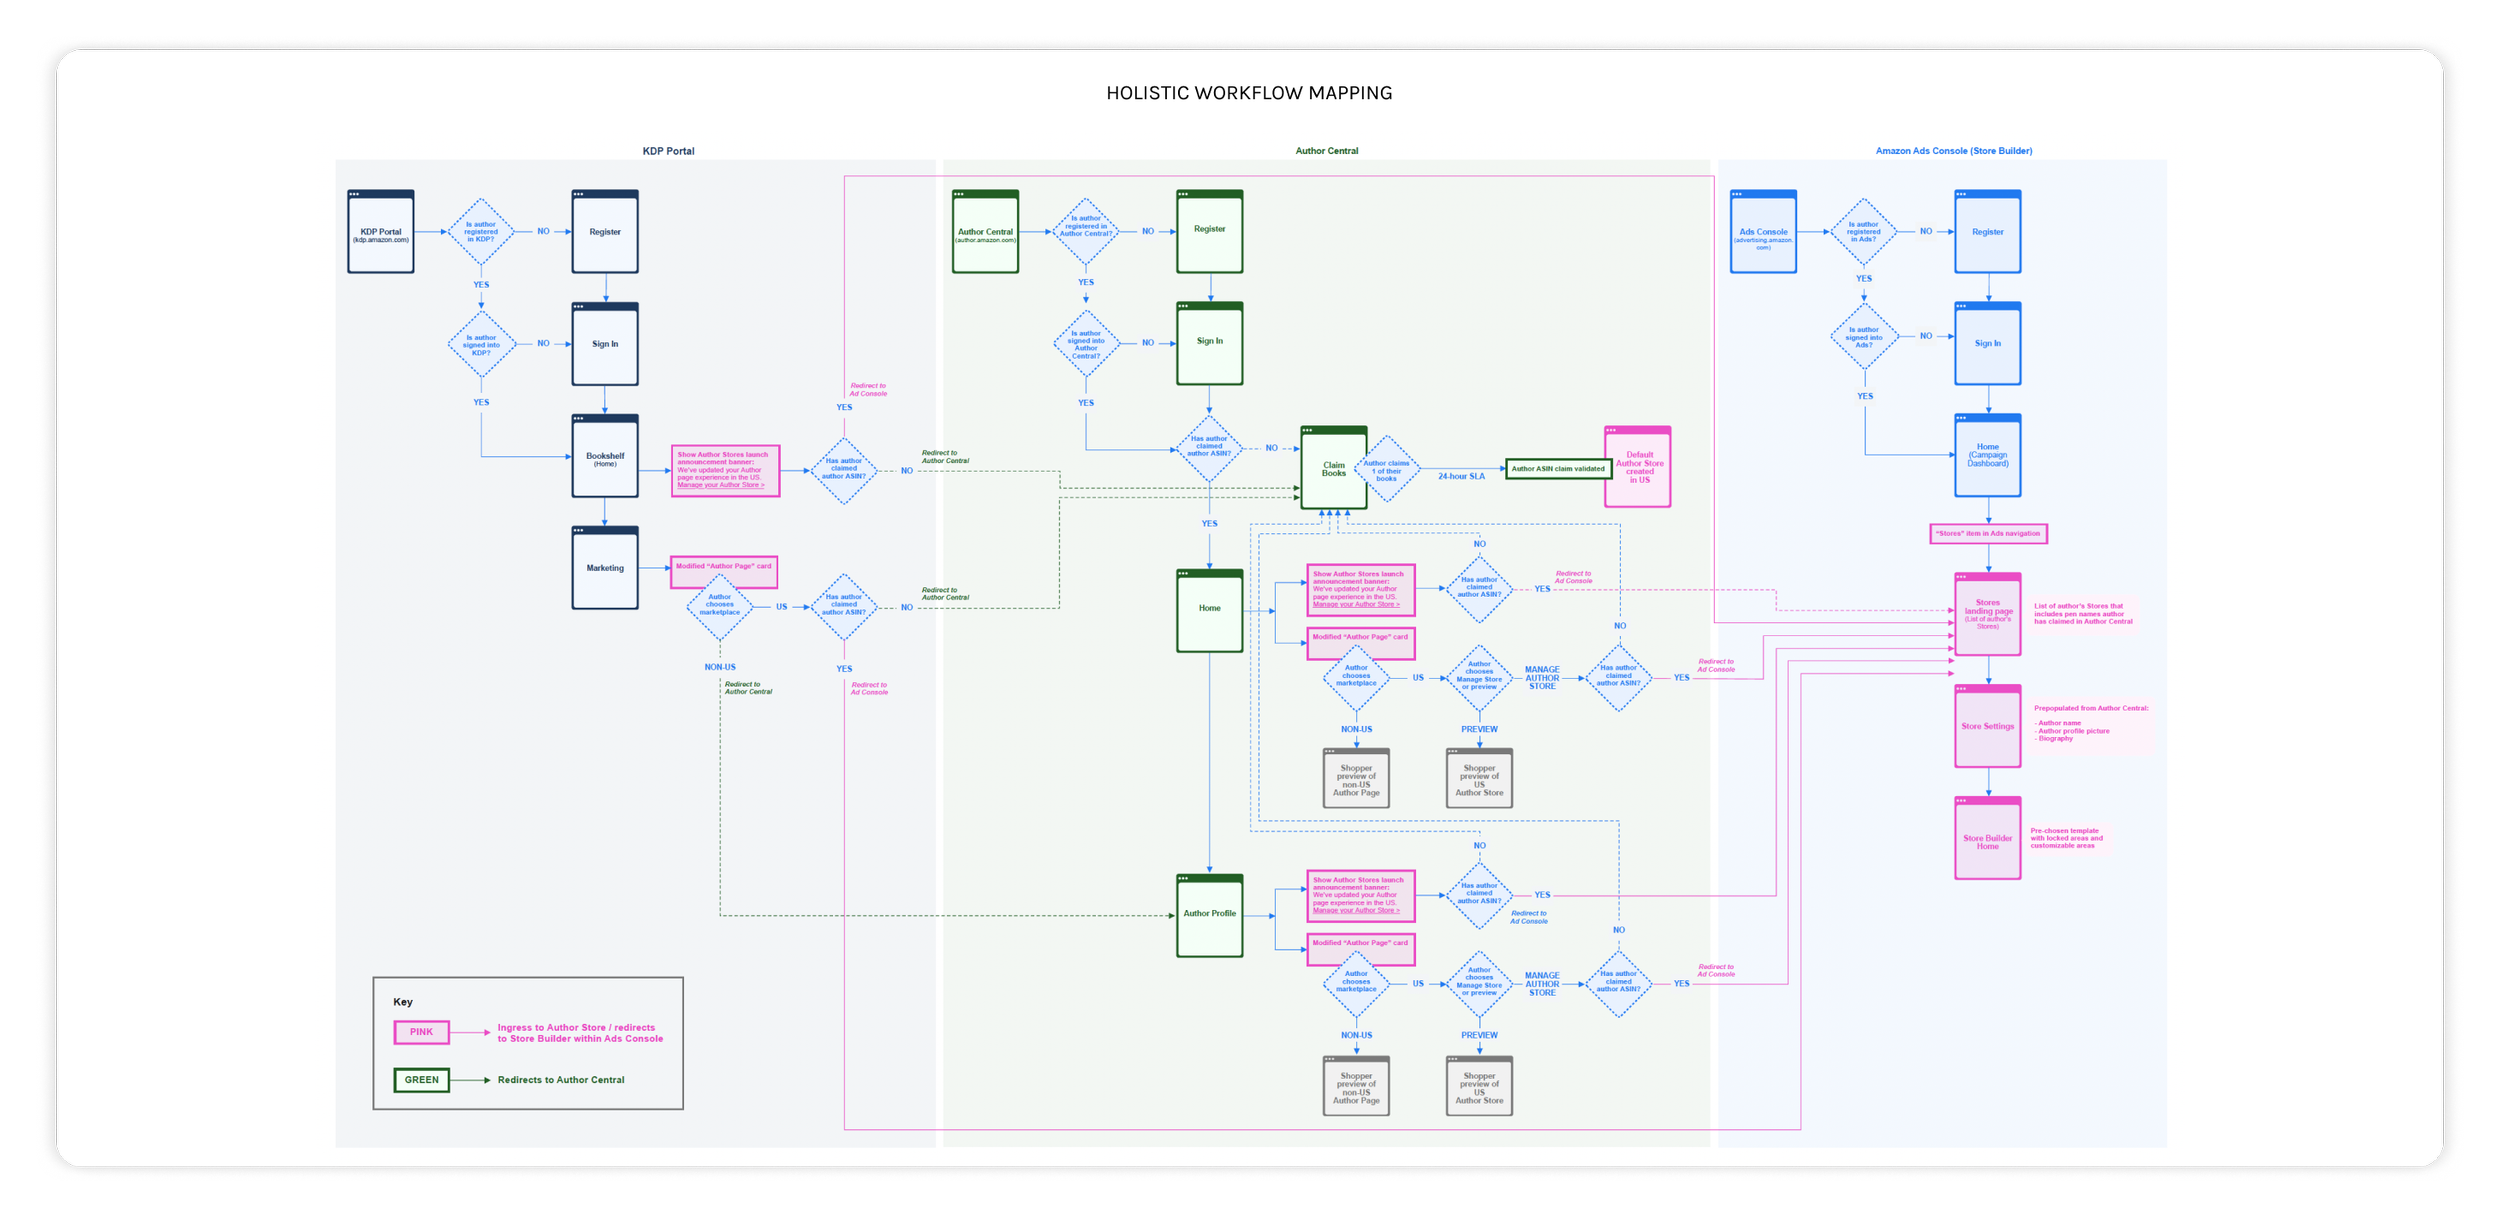Select the Marketing node
Screen dimensions: 2500x1225
click(x=604, y=567)
